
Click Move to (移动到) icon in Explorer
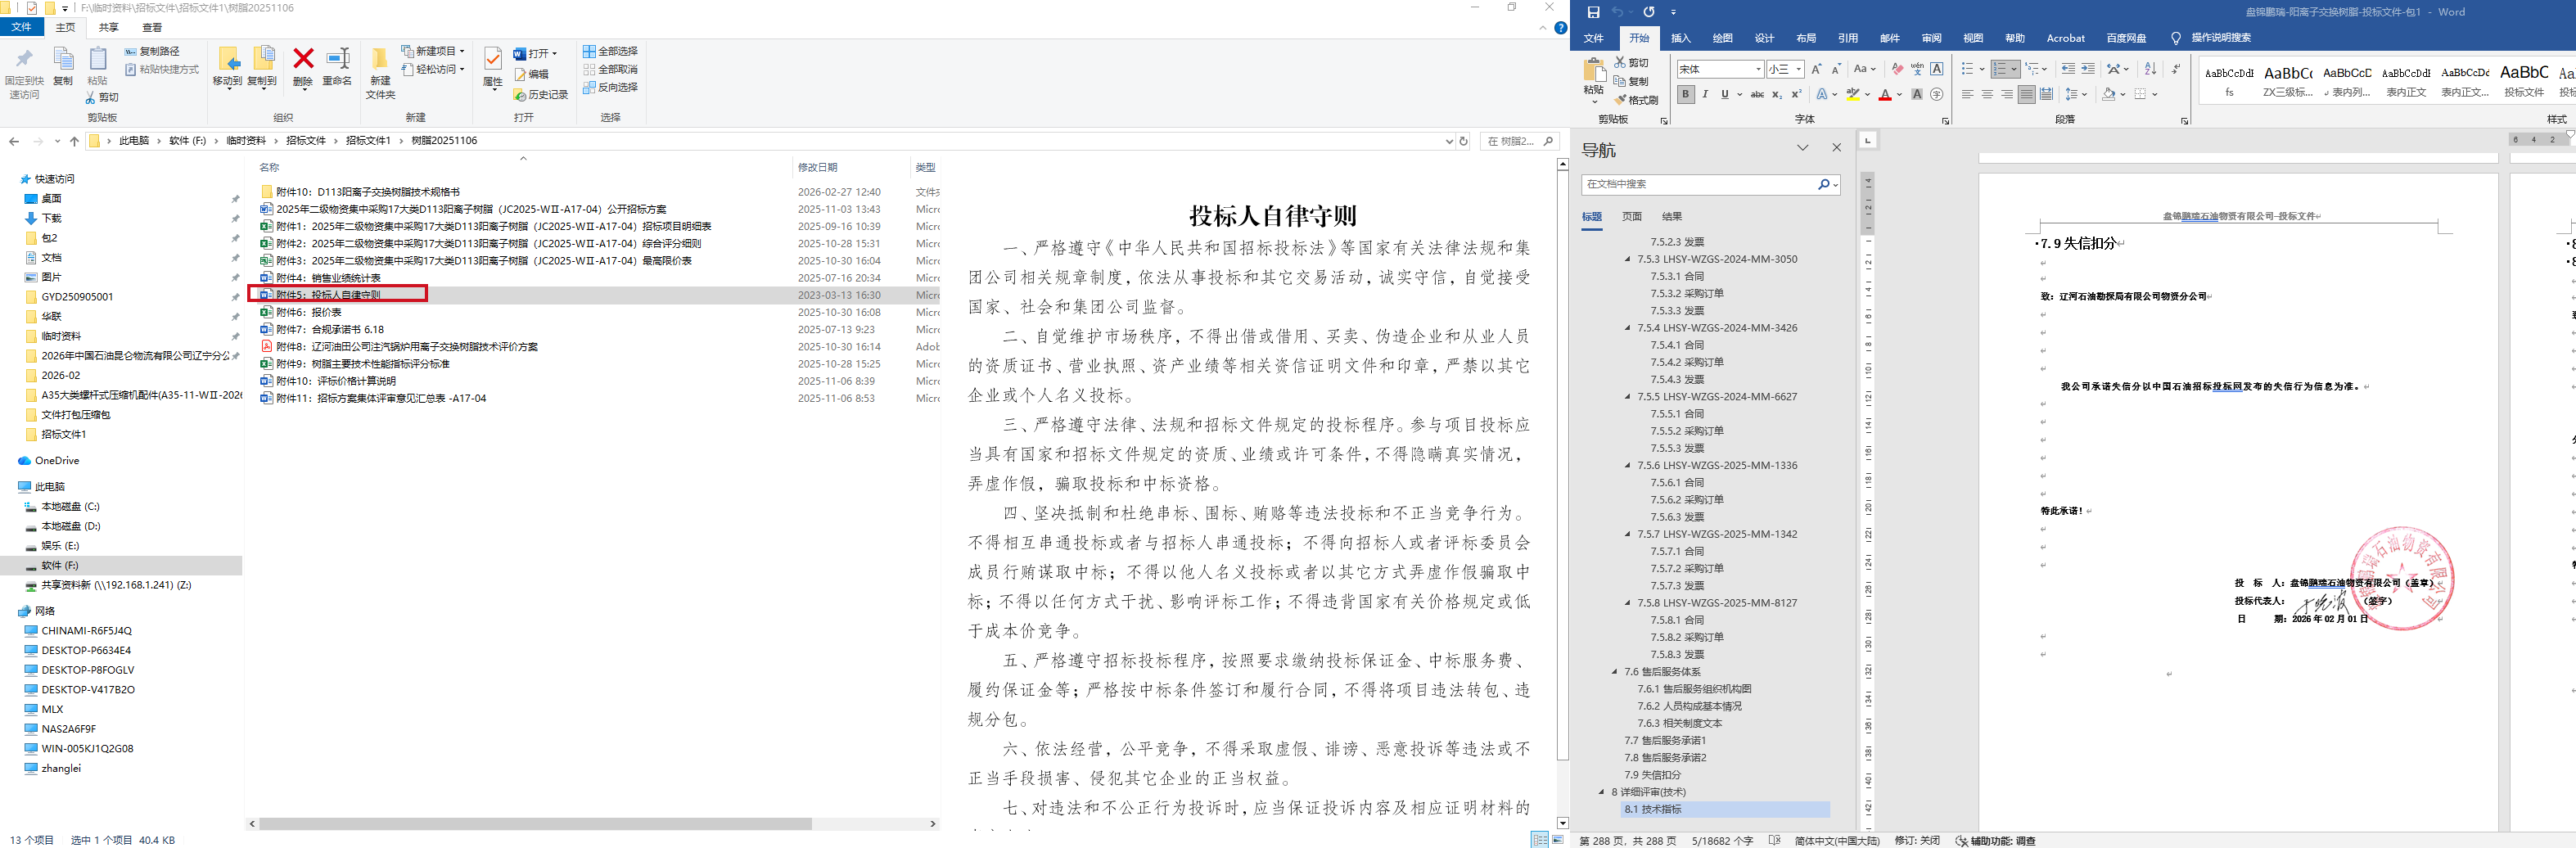[x=228, y=59]
